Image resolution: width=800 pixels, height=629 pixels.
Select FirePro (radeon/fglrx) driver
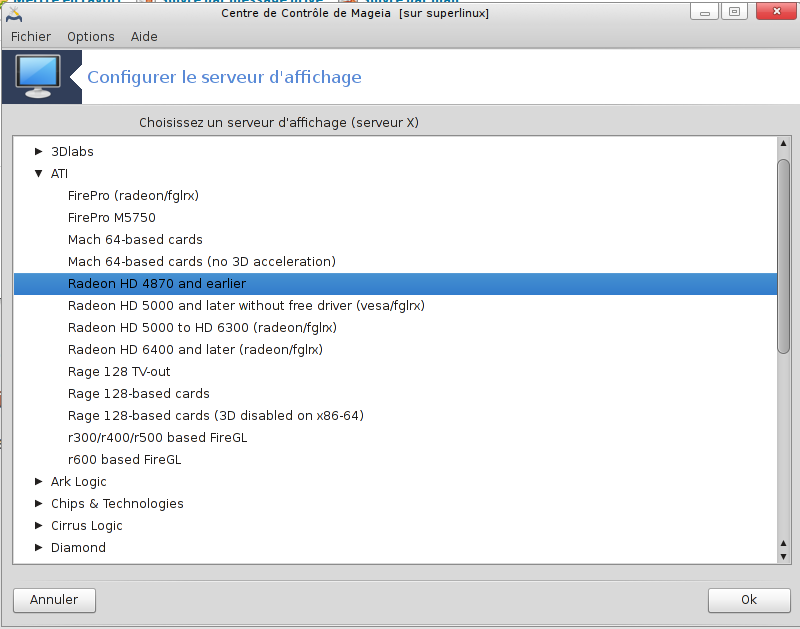pos(395,195)
